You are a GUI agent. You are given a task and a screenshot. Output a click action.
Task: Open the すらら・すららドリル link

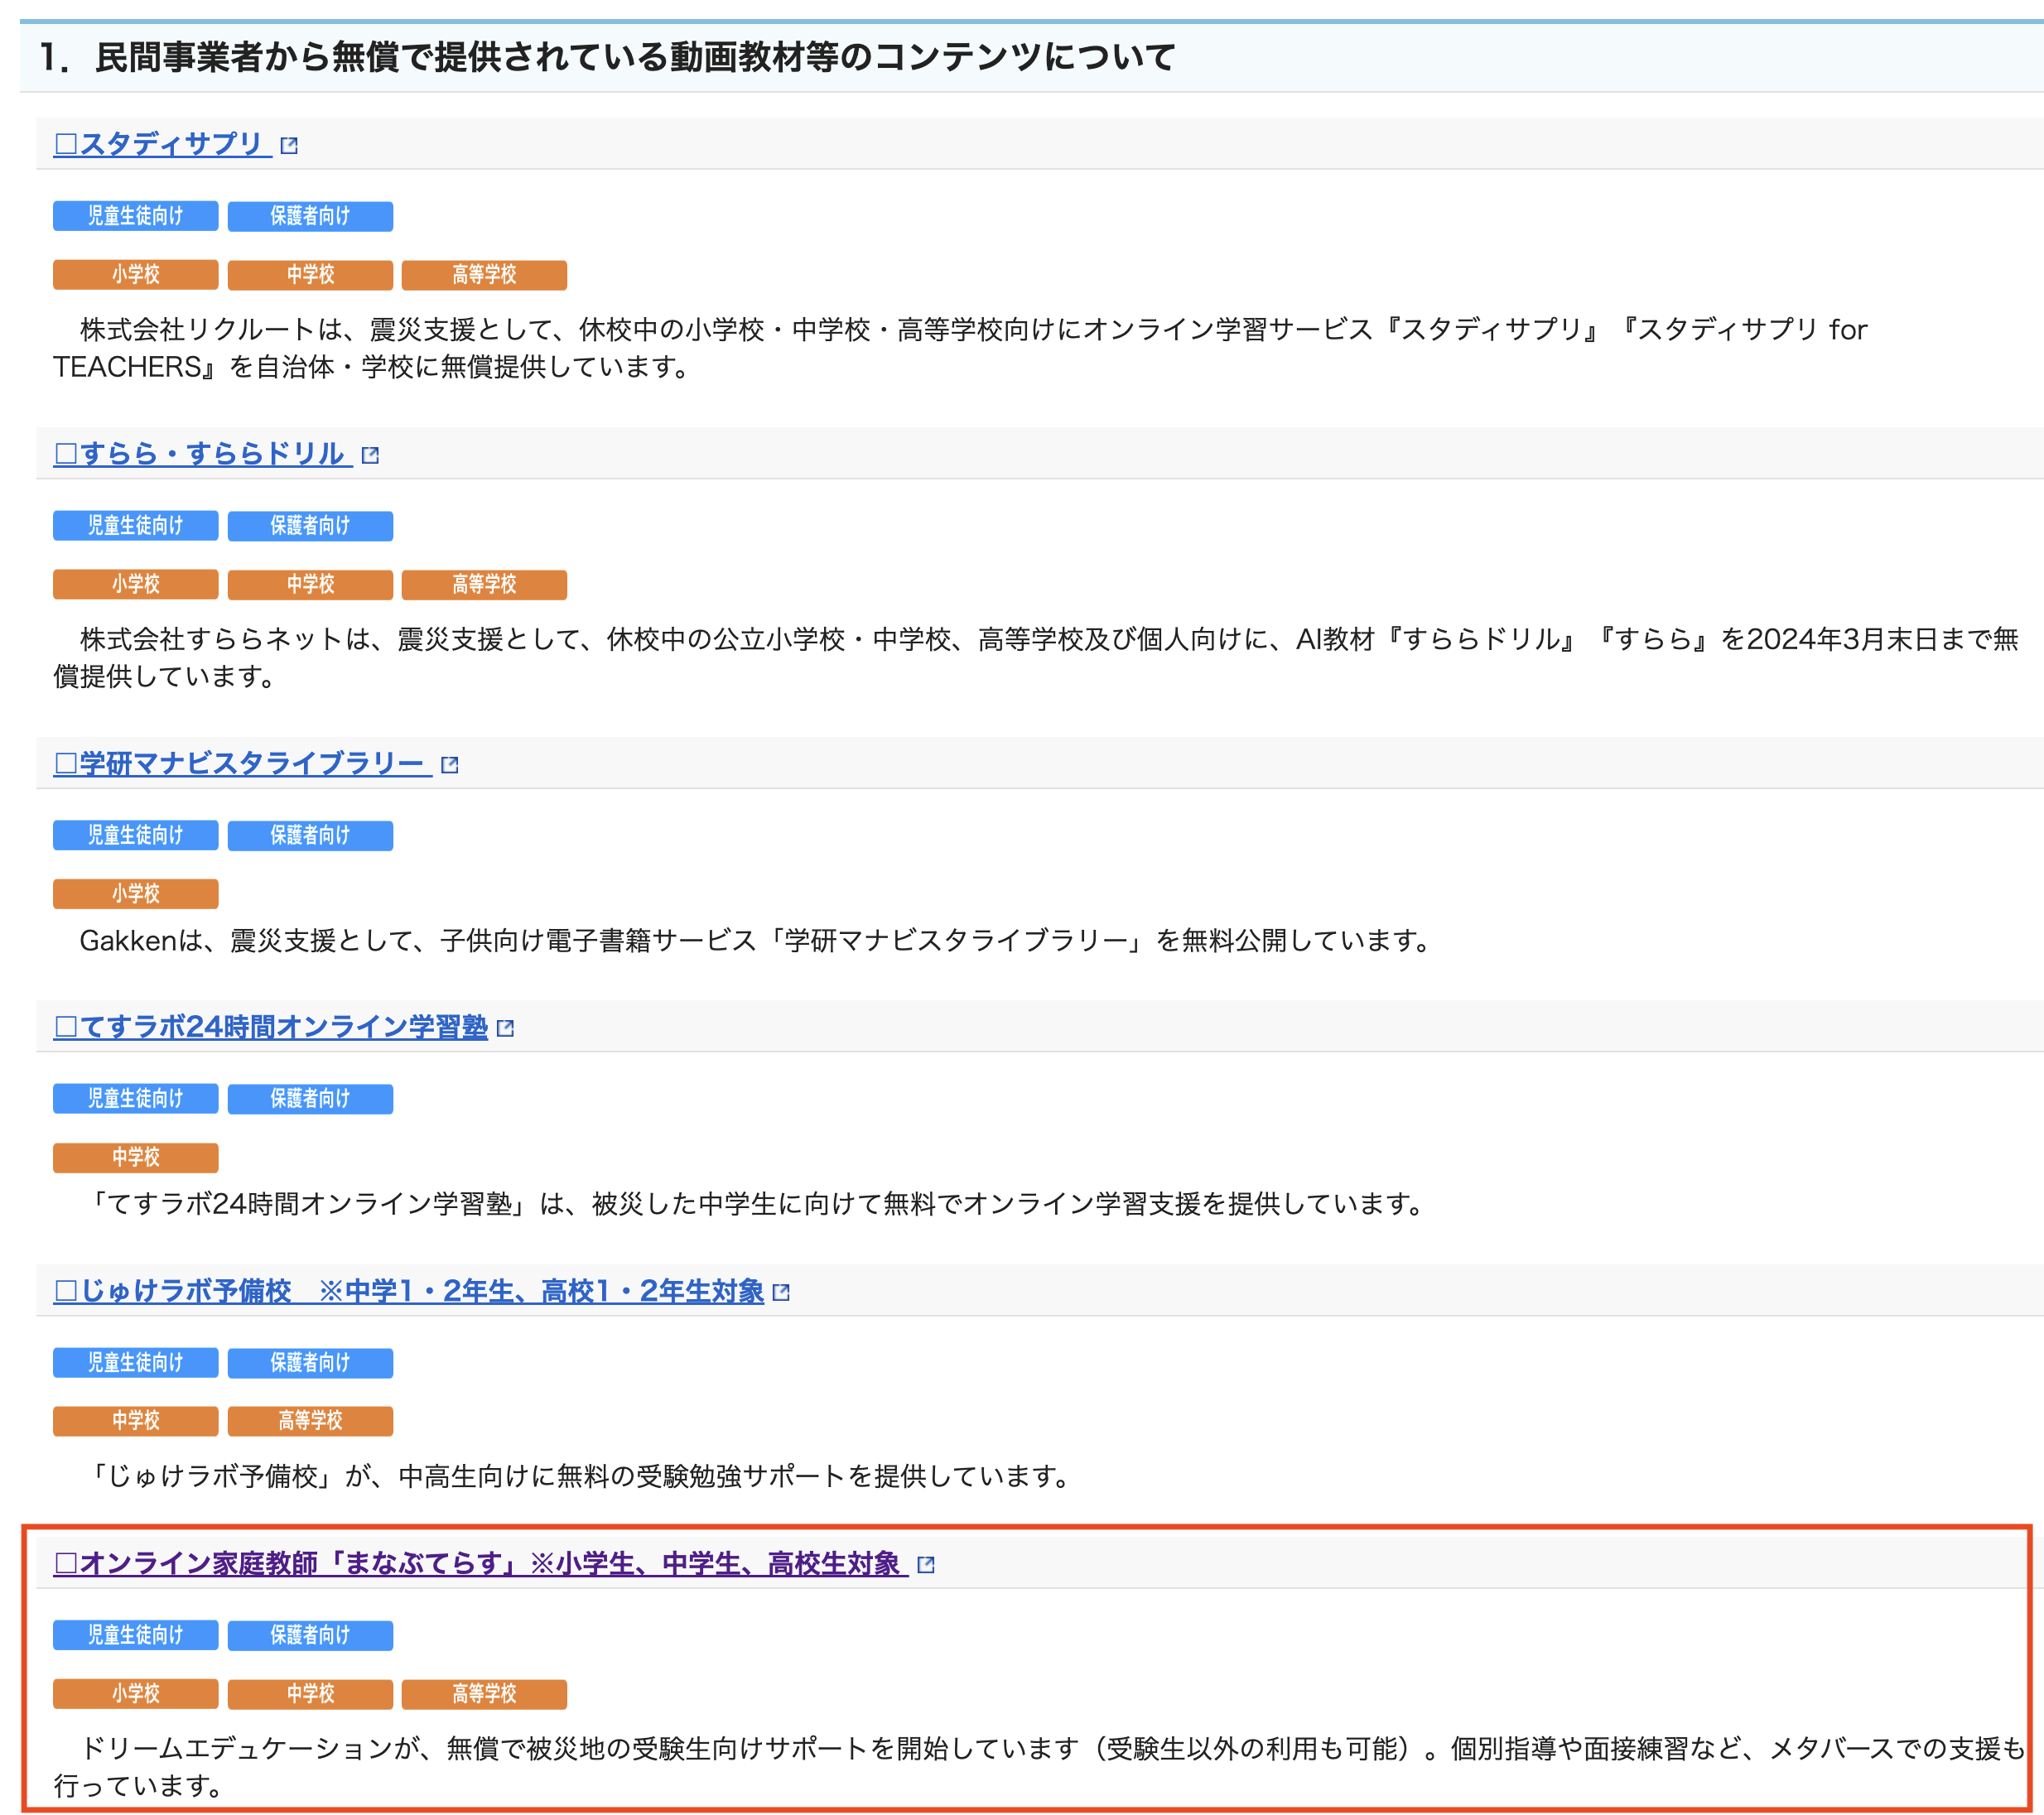[x=203, y=454]
